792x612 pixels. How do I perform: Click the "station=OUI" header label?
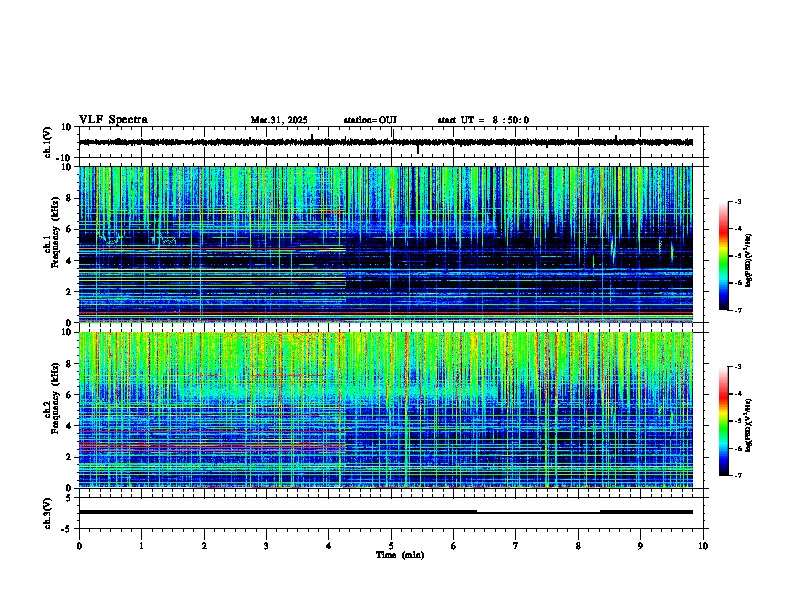(x=370, y=120)
